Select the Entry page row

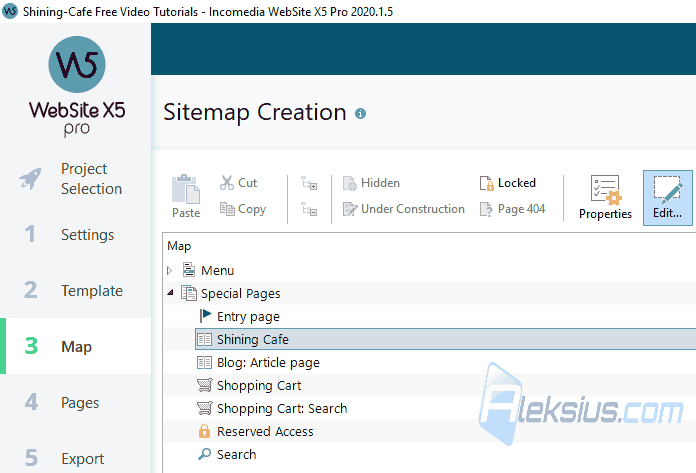(429, 316)
